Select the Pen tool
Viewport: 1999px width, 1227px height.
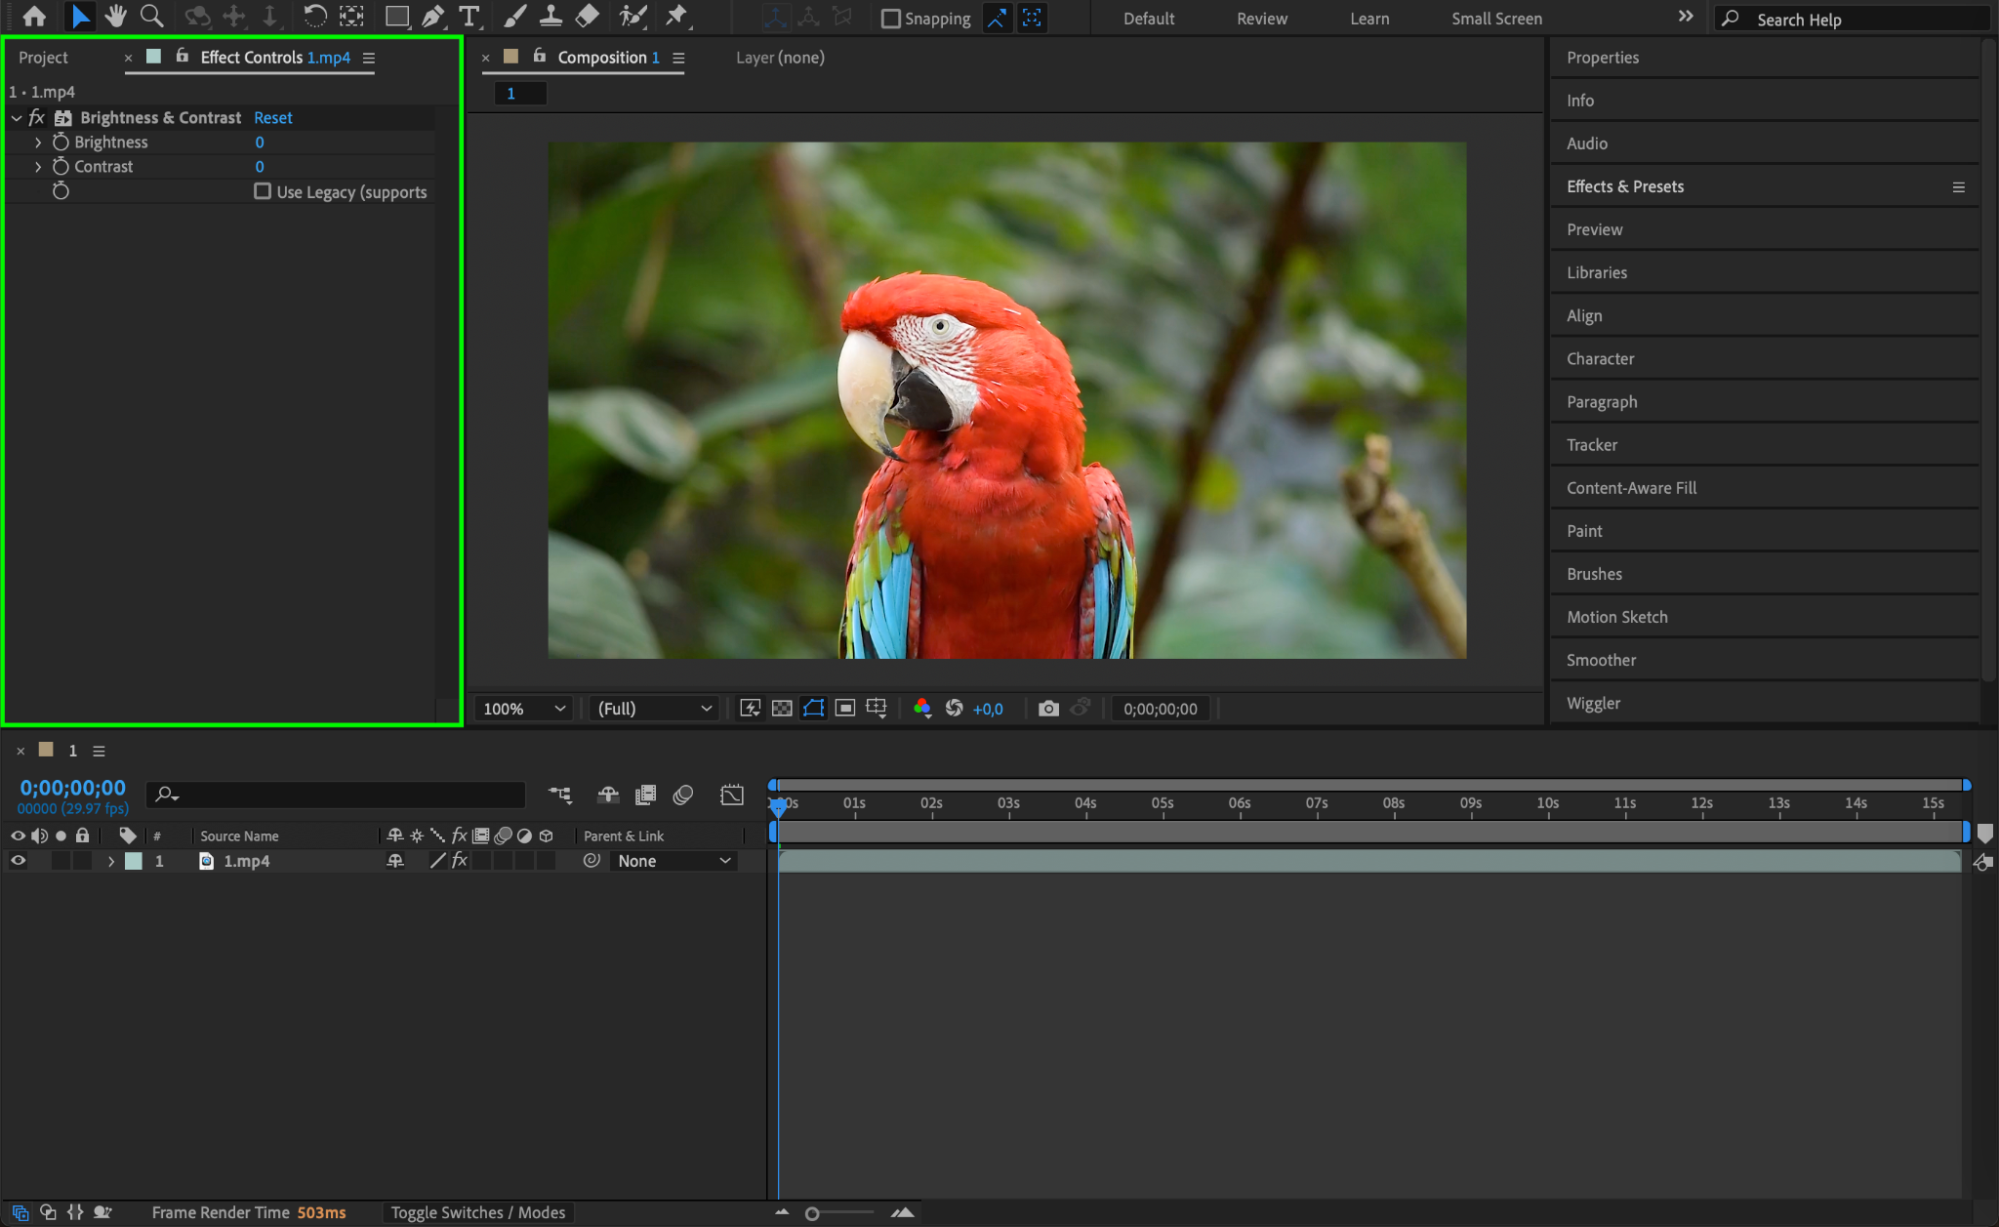click(433, 16)
